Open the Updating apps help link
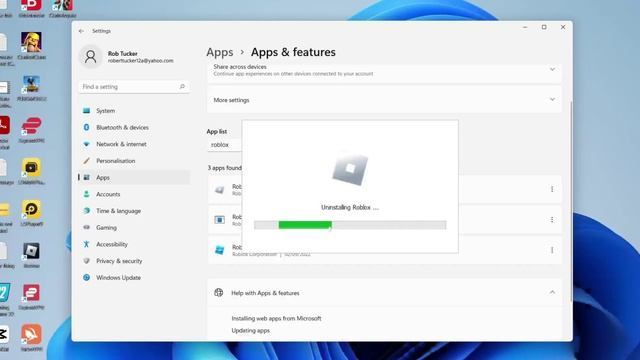 tap(251, 331)
